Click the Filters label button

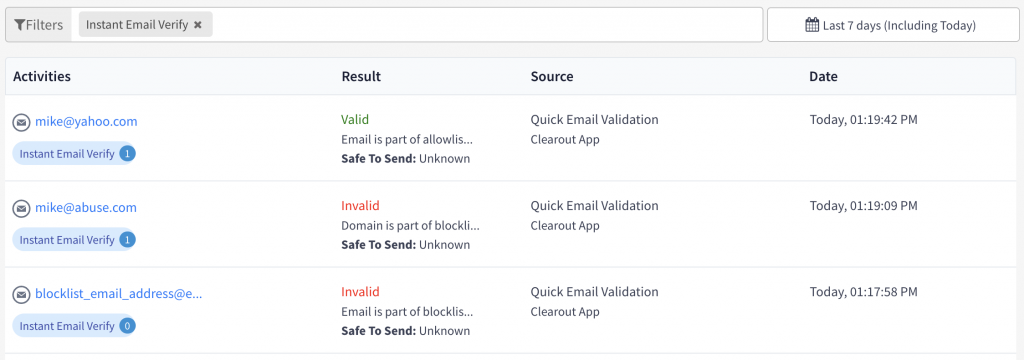pos(39,25)
